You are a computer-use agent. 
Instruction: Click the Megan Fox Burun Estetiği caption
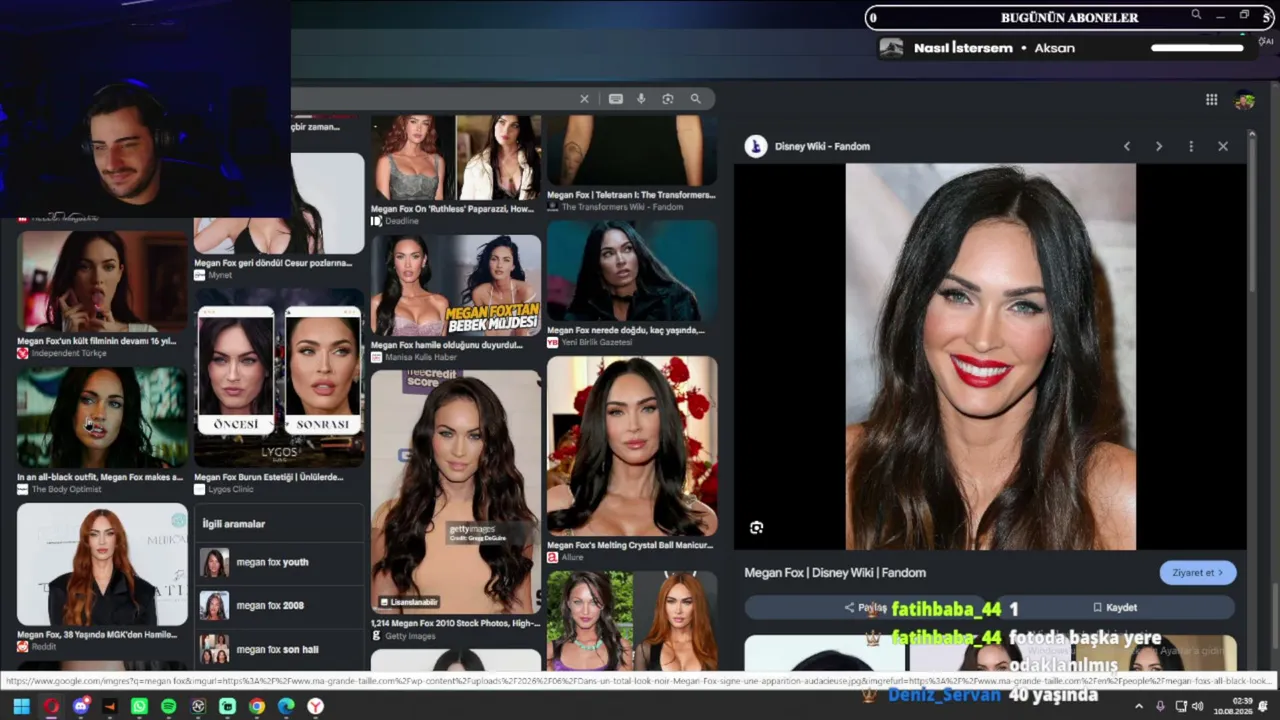(268, 477)
